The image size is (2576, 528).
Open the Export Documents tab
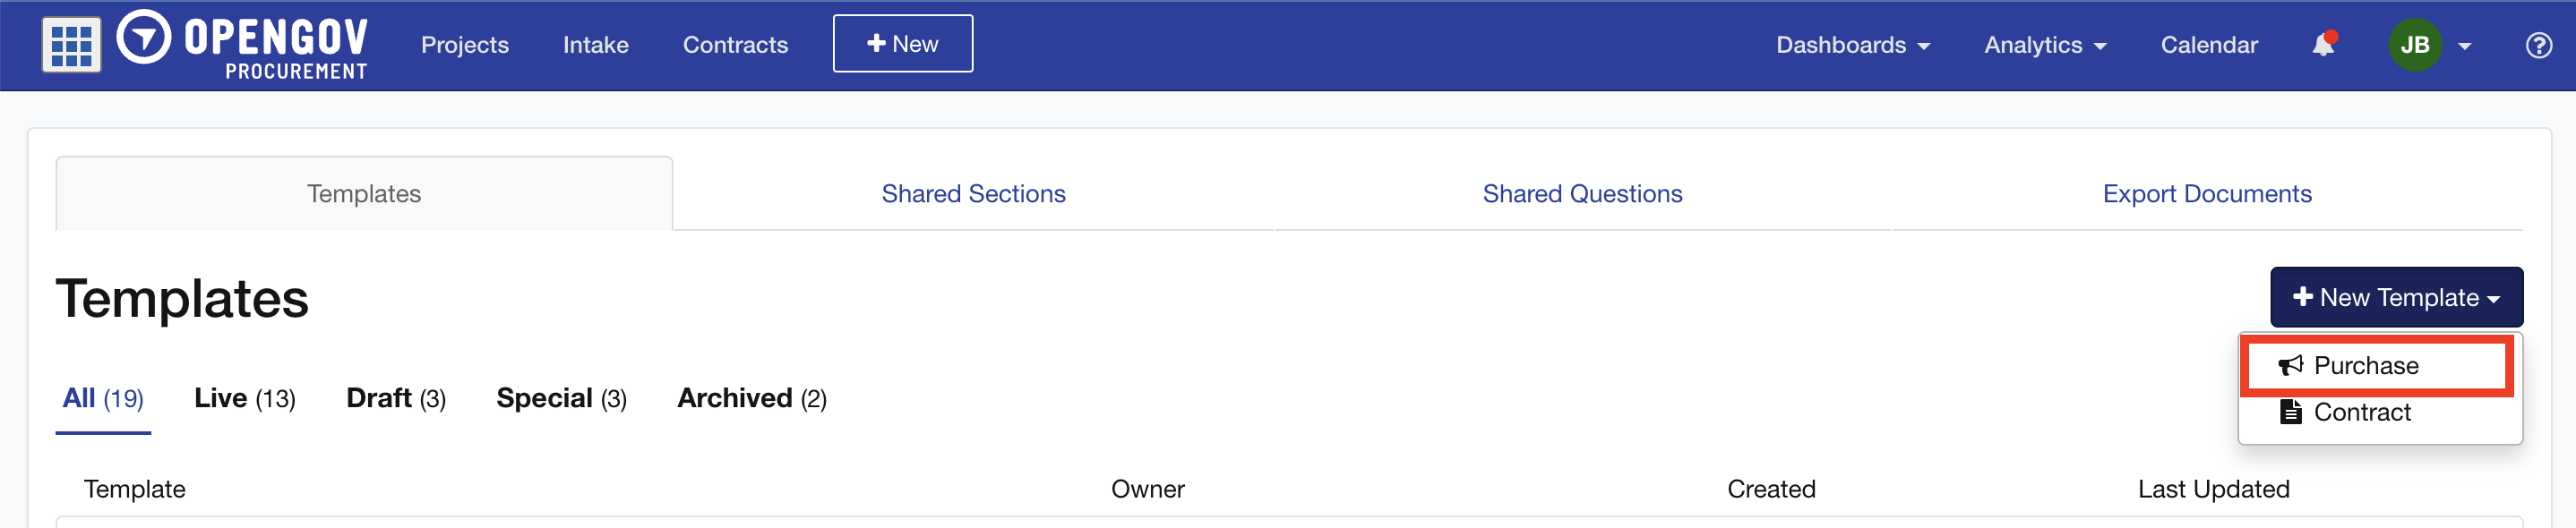2206,193
